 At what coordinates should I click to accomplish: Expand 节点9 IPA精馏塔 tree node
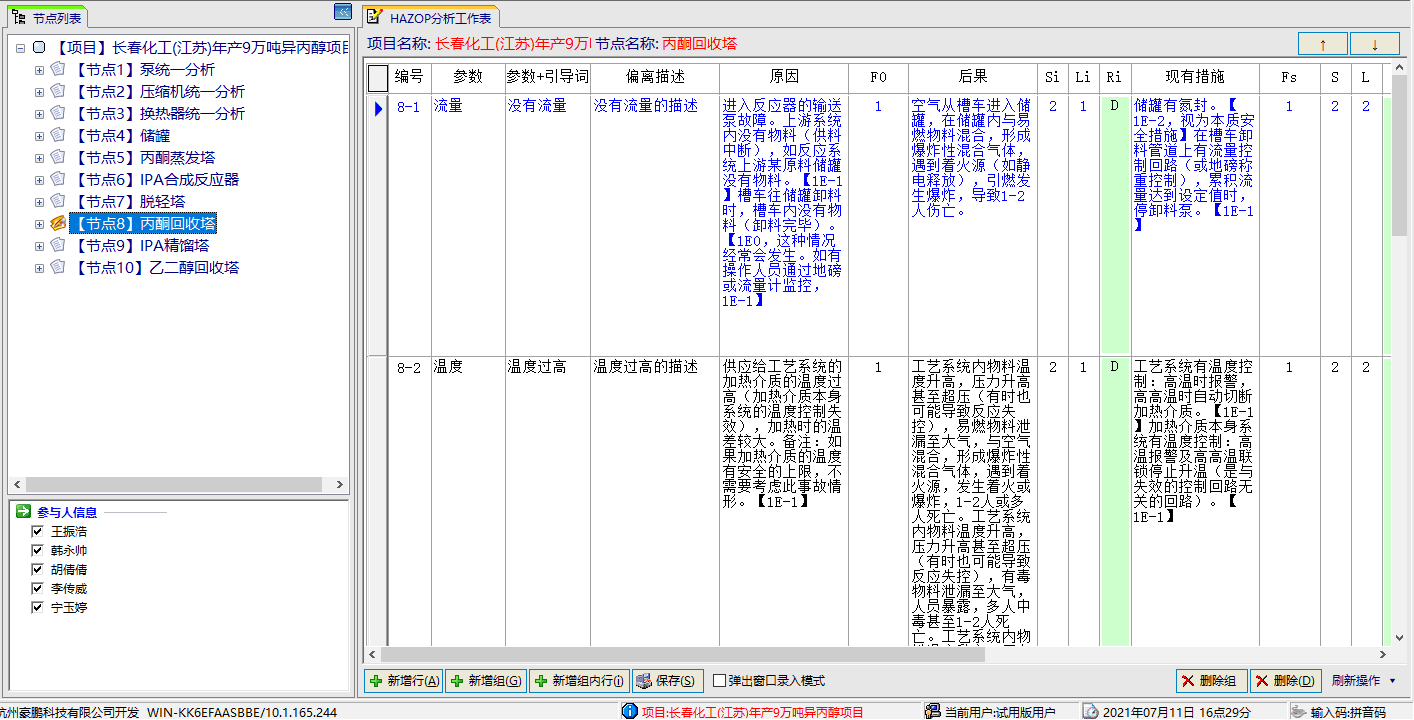(x=39, y=246)
